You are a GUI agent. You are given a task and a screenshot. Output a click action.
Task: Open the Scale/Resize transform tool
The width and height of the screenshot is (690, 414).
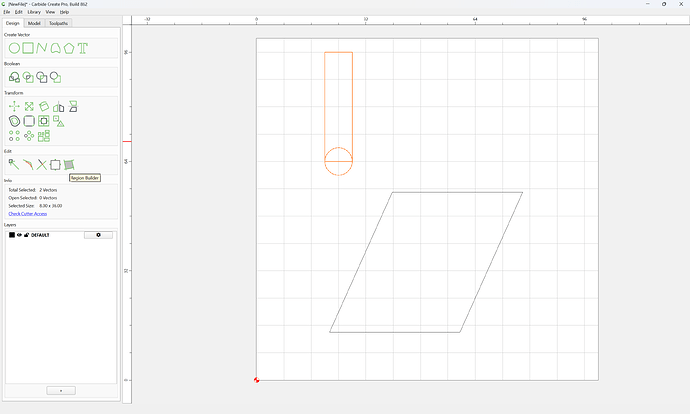tap(29, 106)
